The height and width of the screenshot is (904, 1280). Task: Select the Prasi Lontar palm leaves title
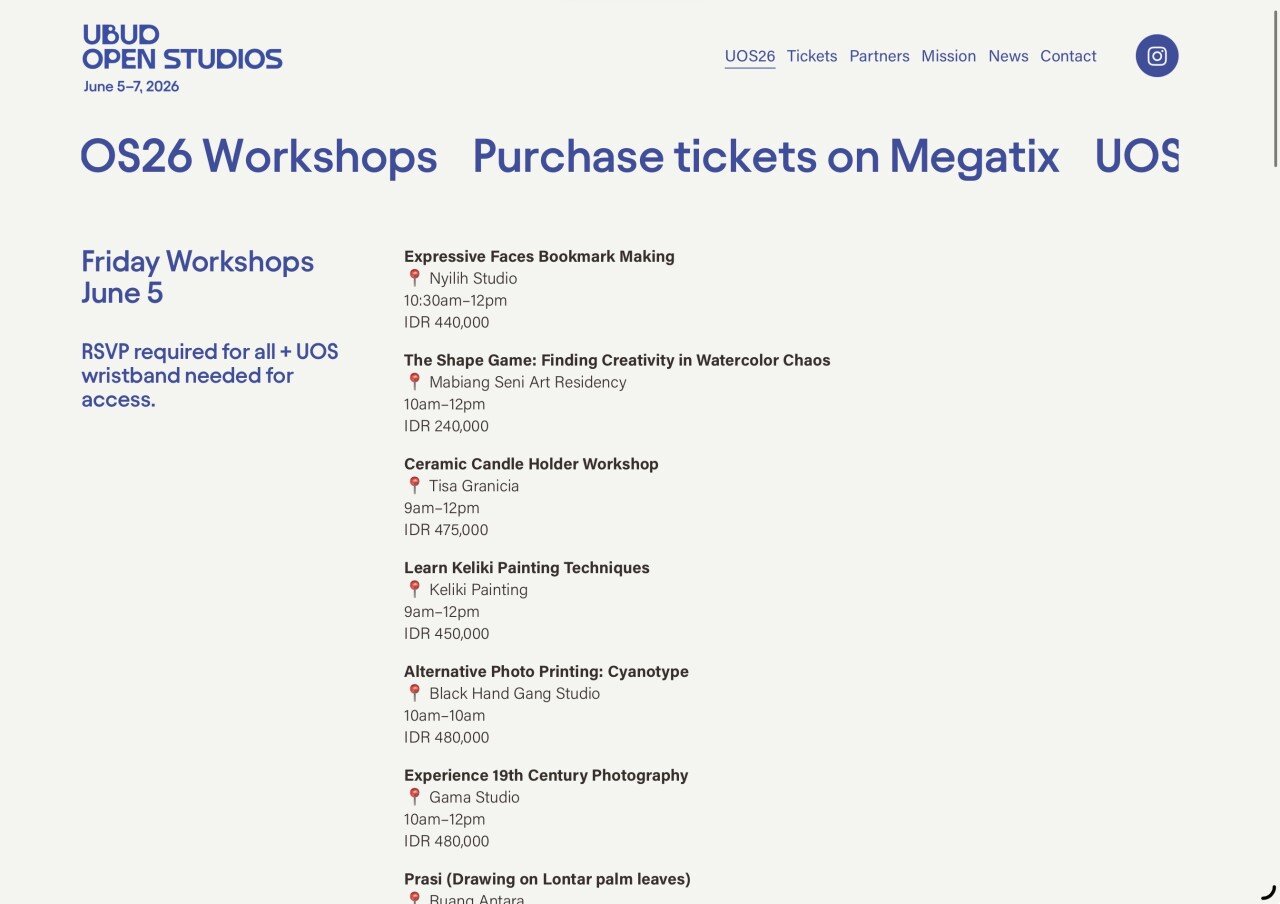[547, 879]
